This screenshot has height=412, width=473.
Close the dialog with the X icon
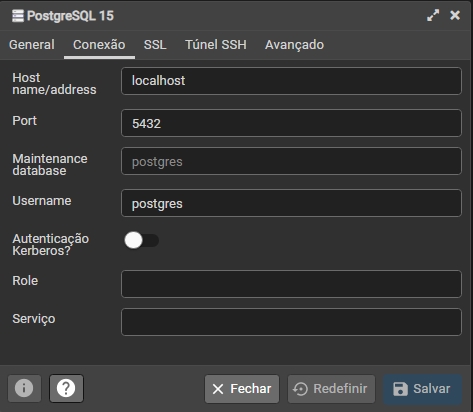tap(455, 15)
